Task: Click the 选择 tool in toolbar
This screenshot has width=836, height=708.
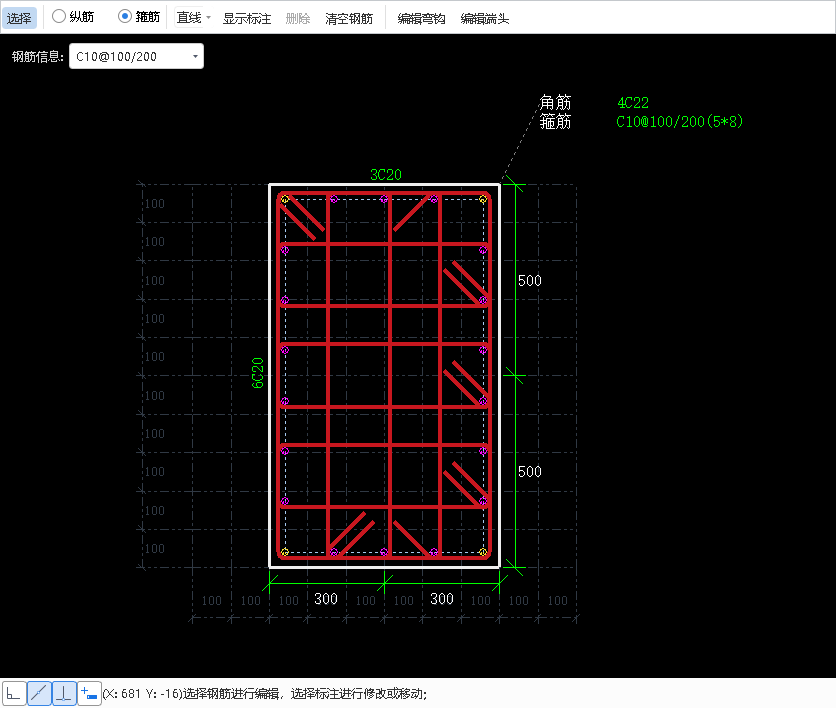Action: coord(19,18)
